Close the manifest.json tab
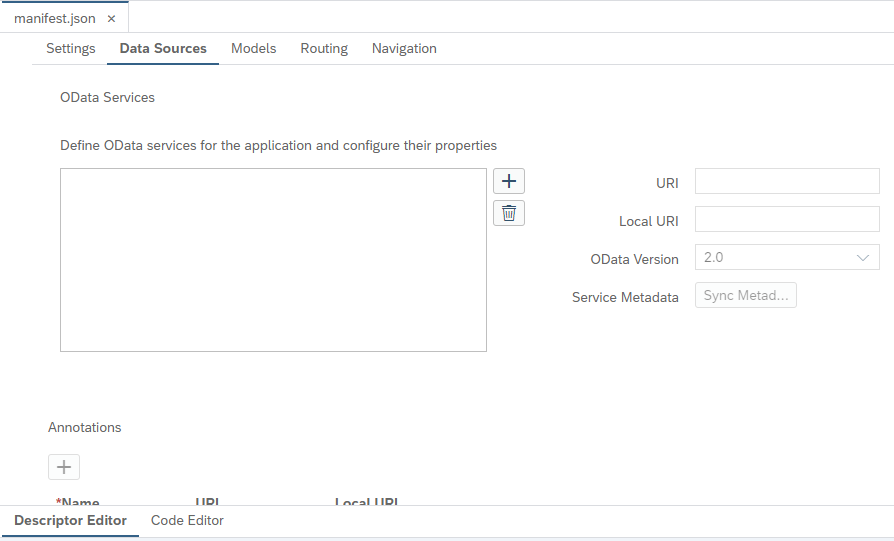This screenshot has width=894, height=541. point(112,19)
